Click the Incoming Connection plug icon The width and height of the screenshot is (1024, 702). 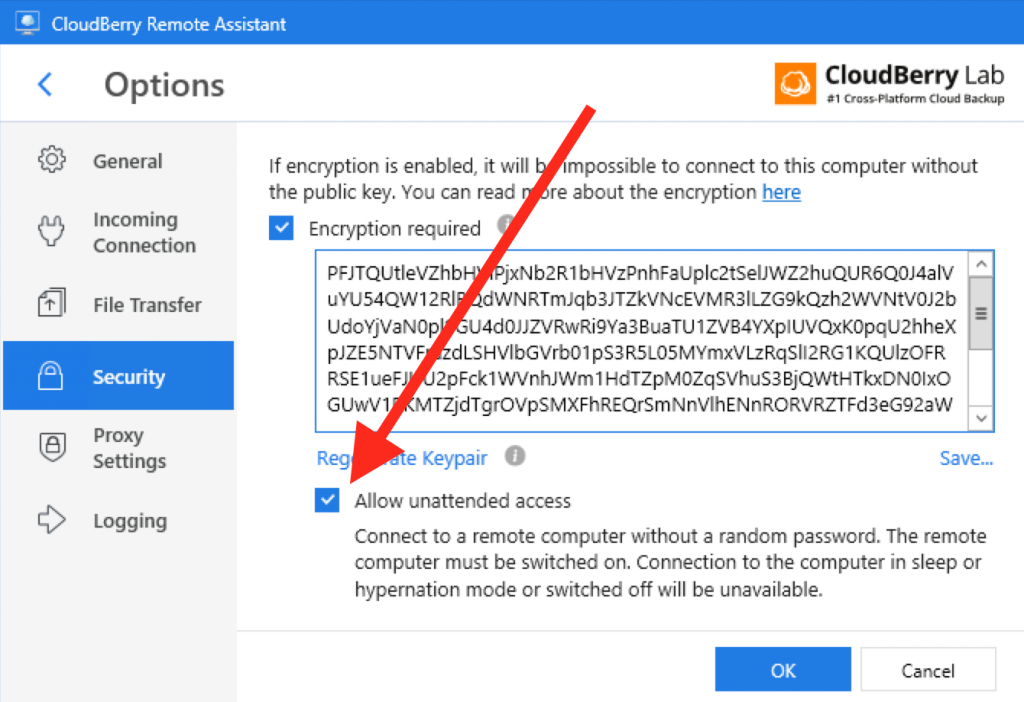coord(51,231)
